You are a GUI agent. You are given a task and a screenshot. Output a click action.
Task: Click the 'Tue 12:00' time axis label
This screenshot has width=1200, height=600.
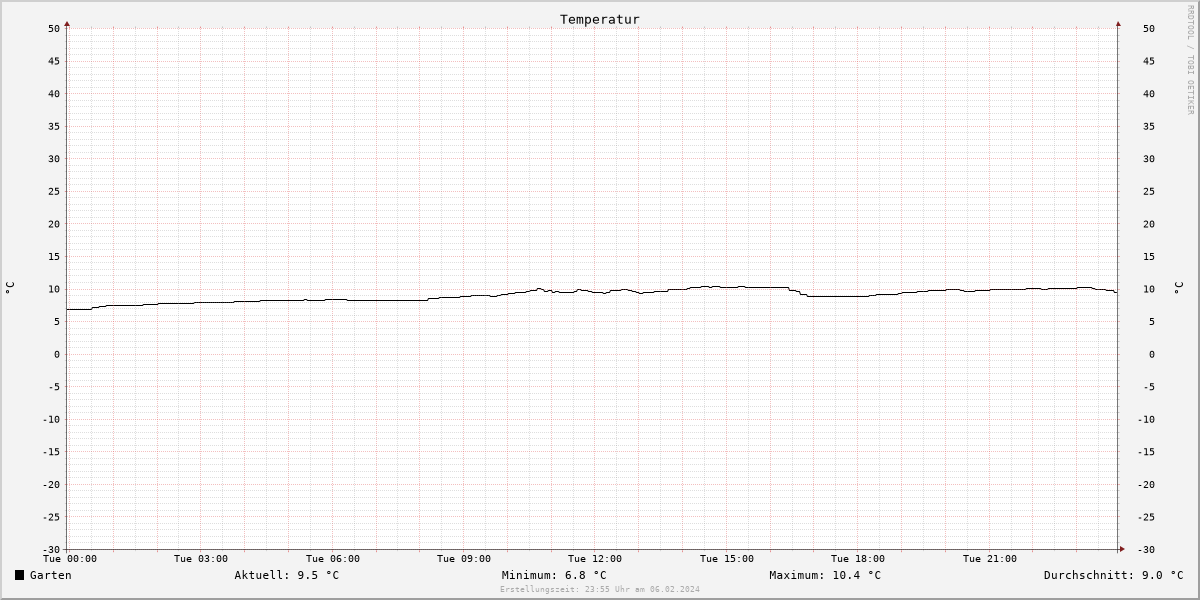tap(595, 559)
